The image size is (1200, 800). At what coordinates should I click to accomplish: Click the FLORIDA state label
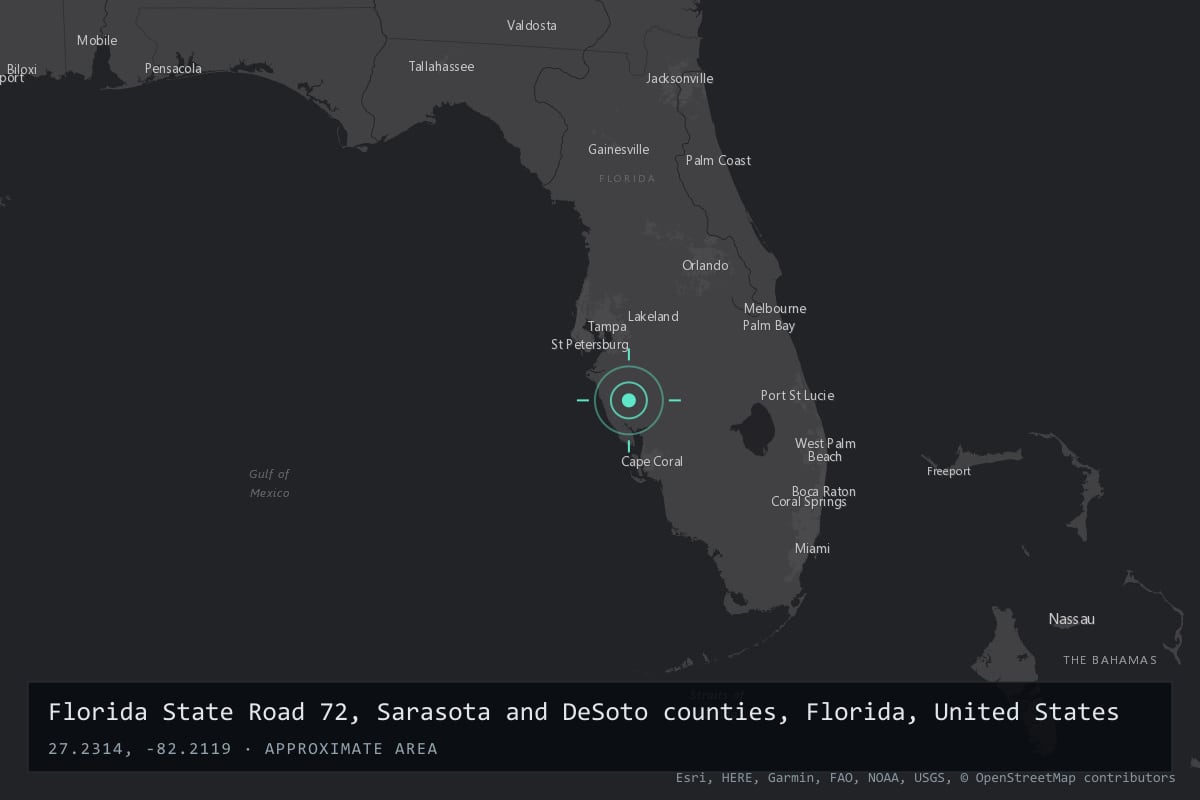tap(627, 178)
